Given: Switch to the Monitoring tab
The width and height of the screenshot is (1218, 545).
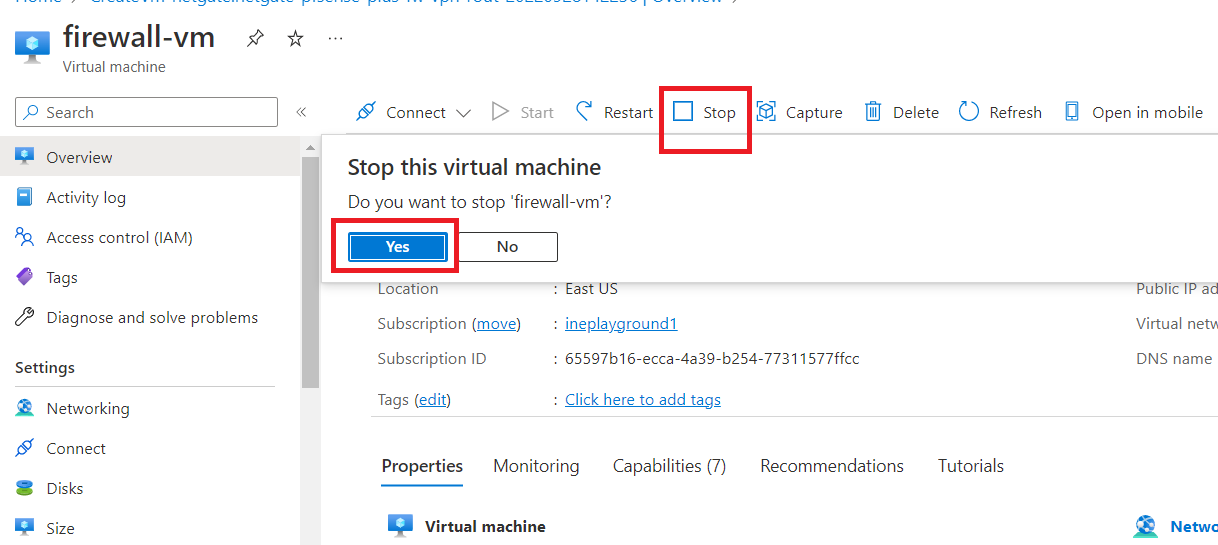Looking at the screenshot, I should [x=536, y=466].
